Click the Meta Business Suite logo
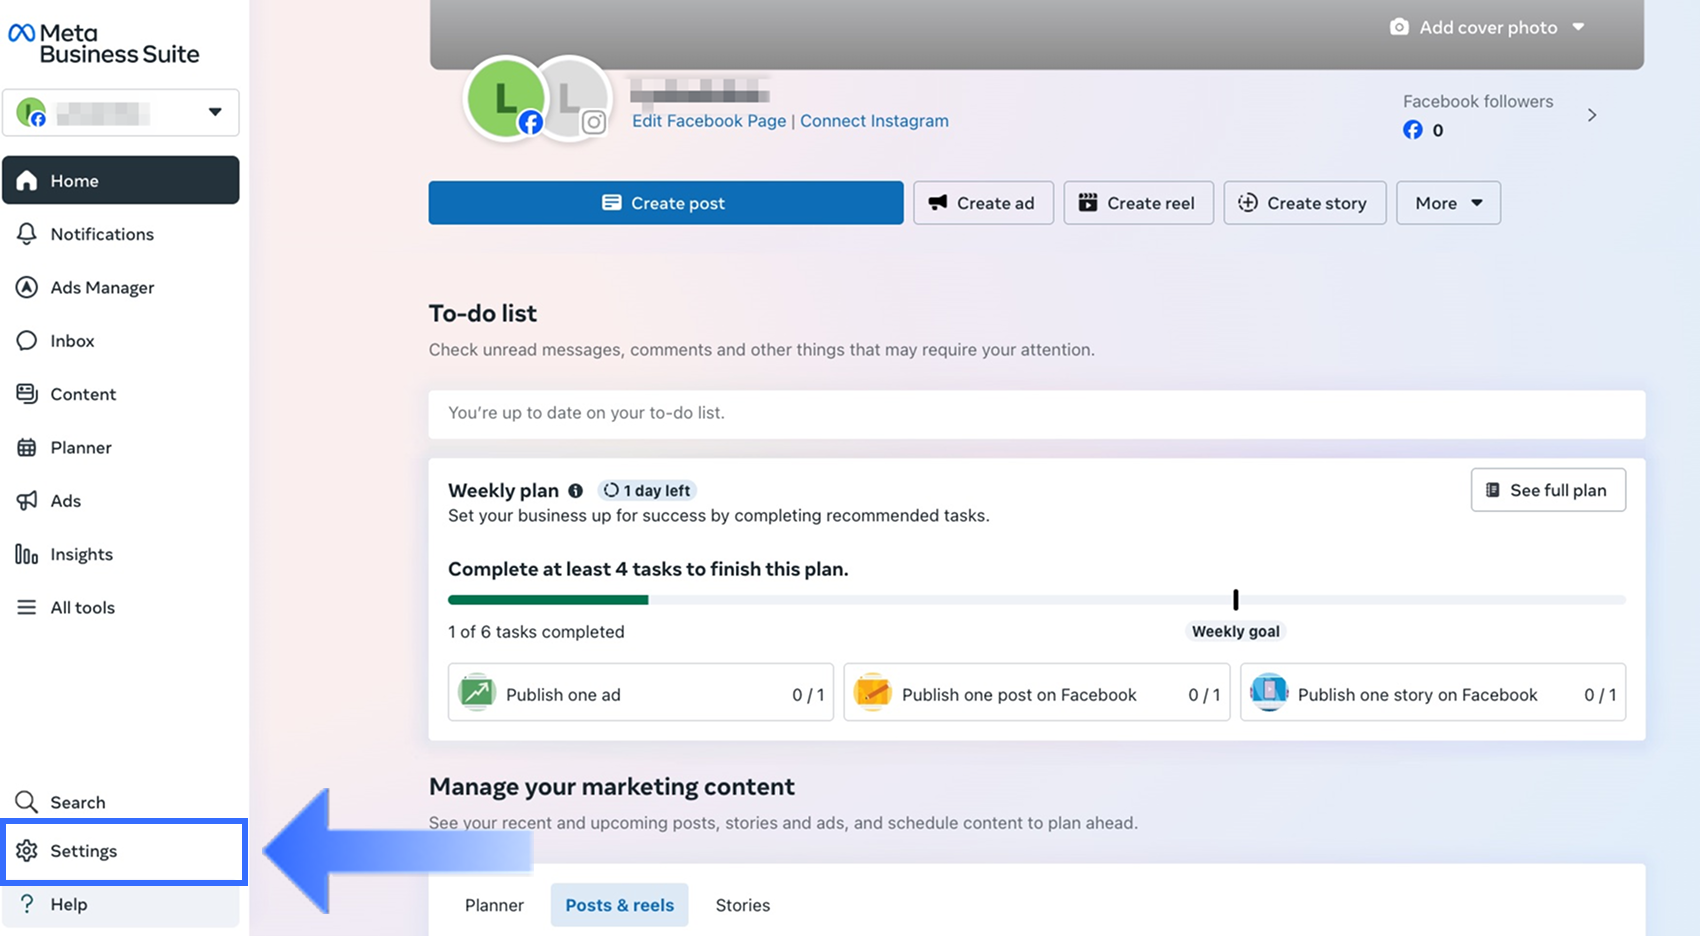This screenshot has height=936, width=1700. (x=104, y=44)
